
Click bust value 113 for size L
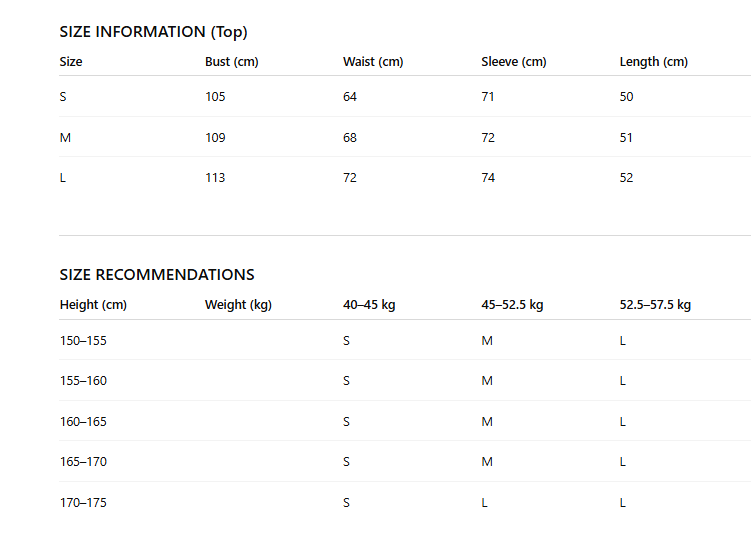[215, 178]
